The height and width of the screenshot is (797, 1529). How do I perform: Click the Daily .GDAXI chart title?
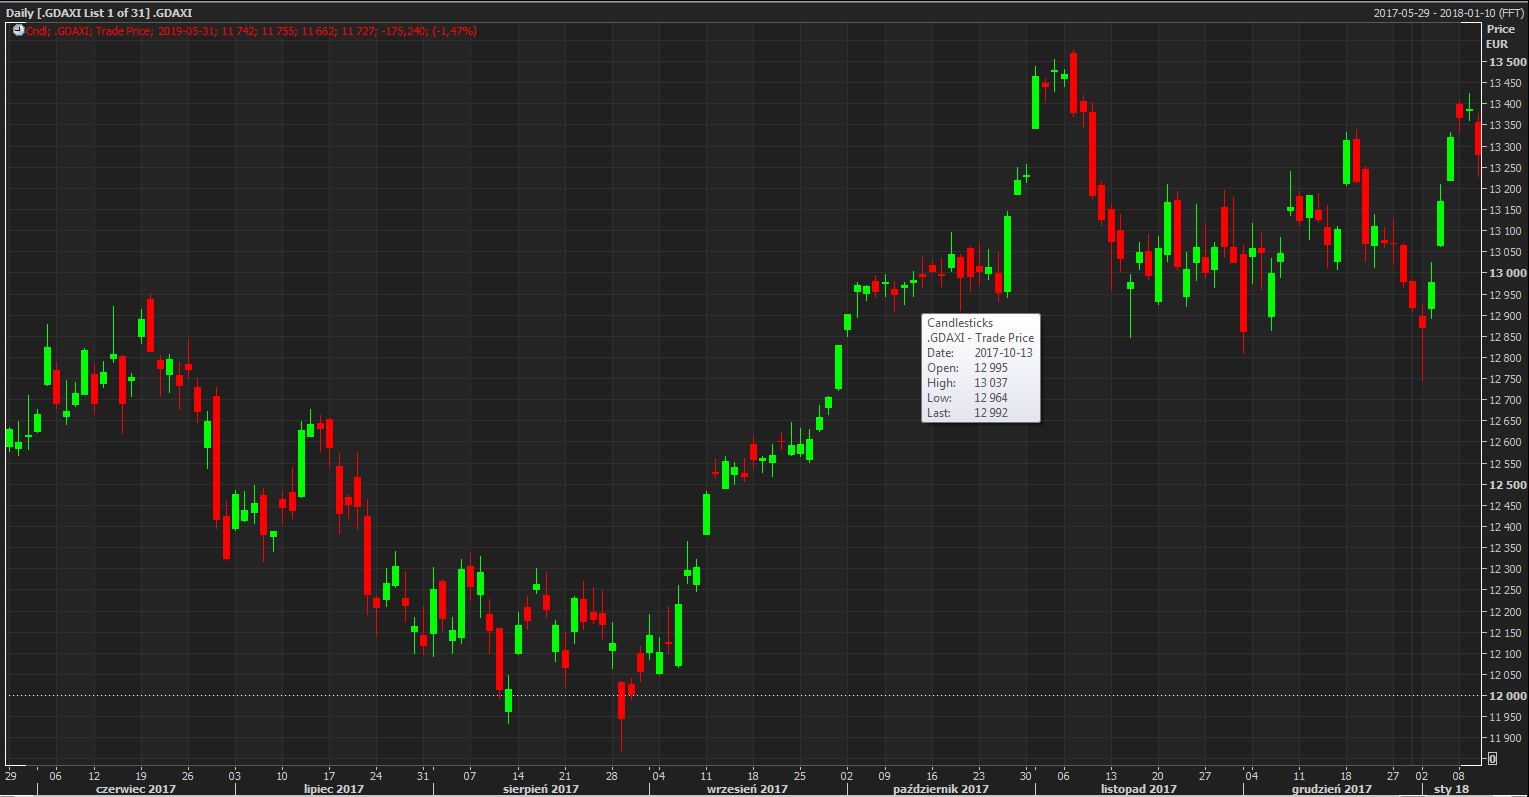click(99, 13)
